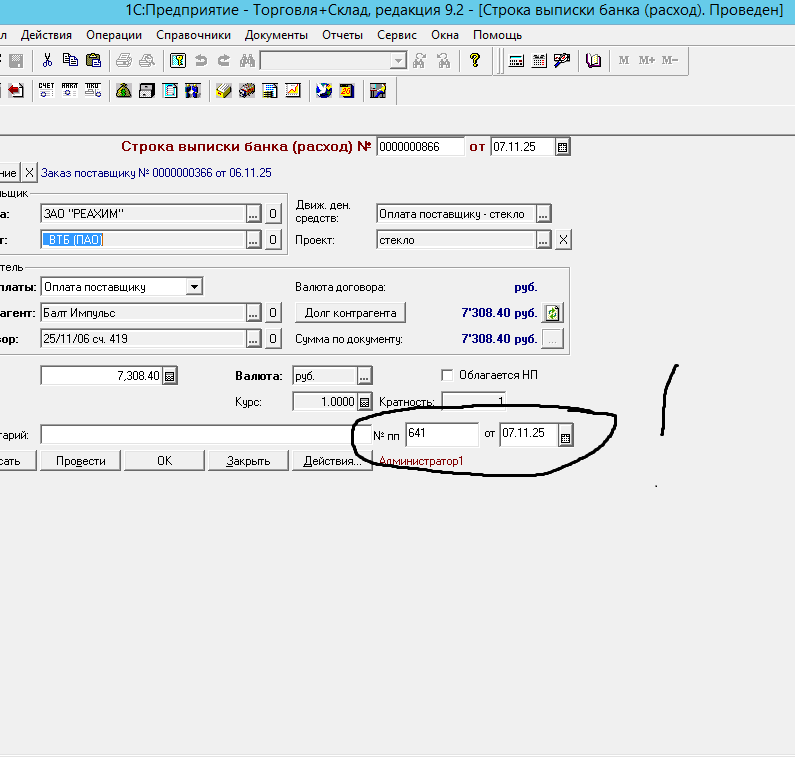
Task: Click the Провести button
Action: pyautogui.click(x=81, y=461)
